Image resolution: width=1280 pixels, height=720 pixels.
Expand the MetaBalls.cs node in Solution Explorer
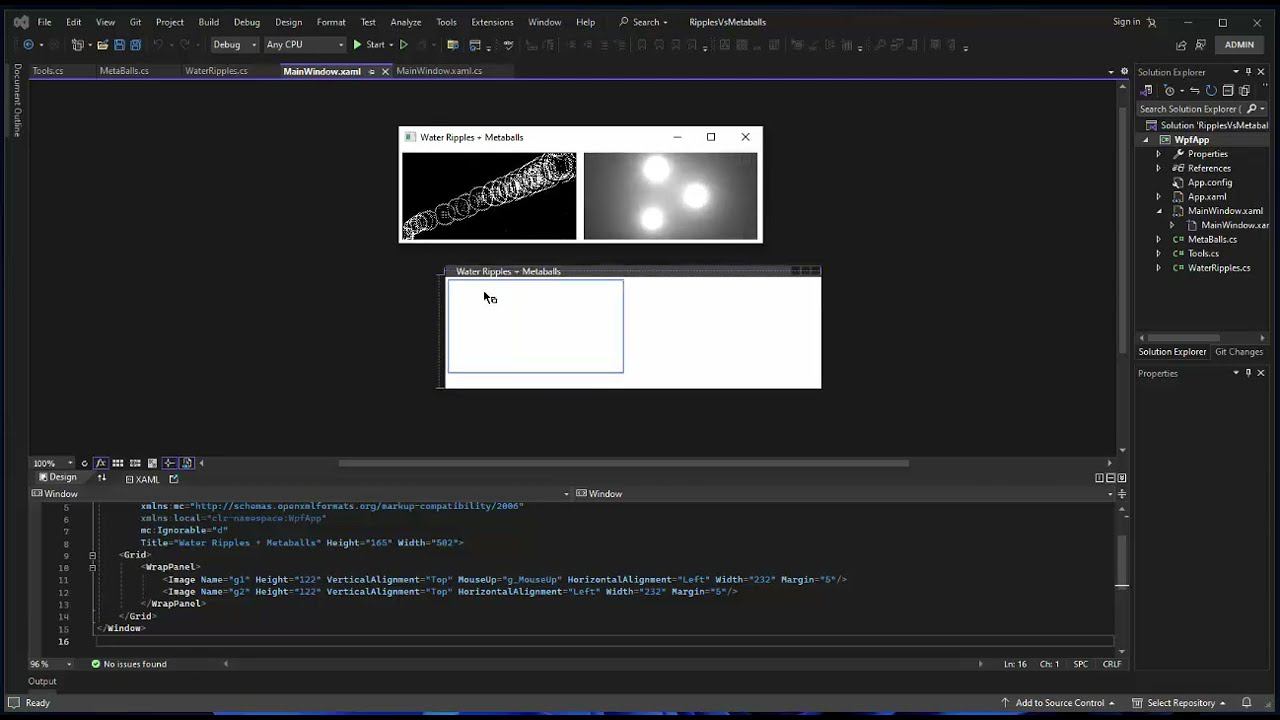[1159, 239]
